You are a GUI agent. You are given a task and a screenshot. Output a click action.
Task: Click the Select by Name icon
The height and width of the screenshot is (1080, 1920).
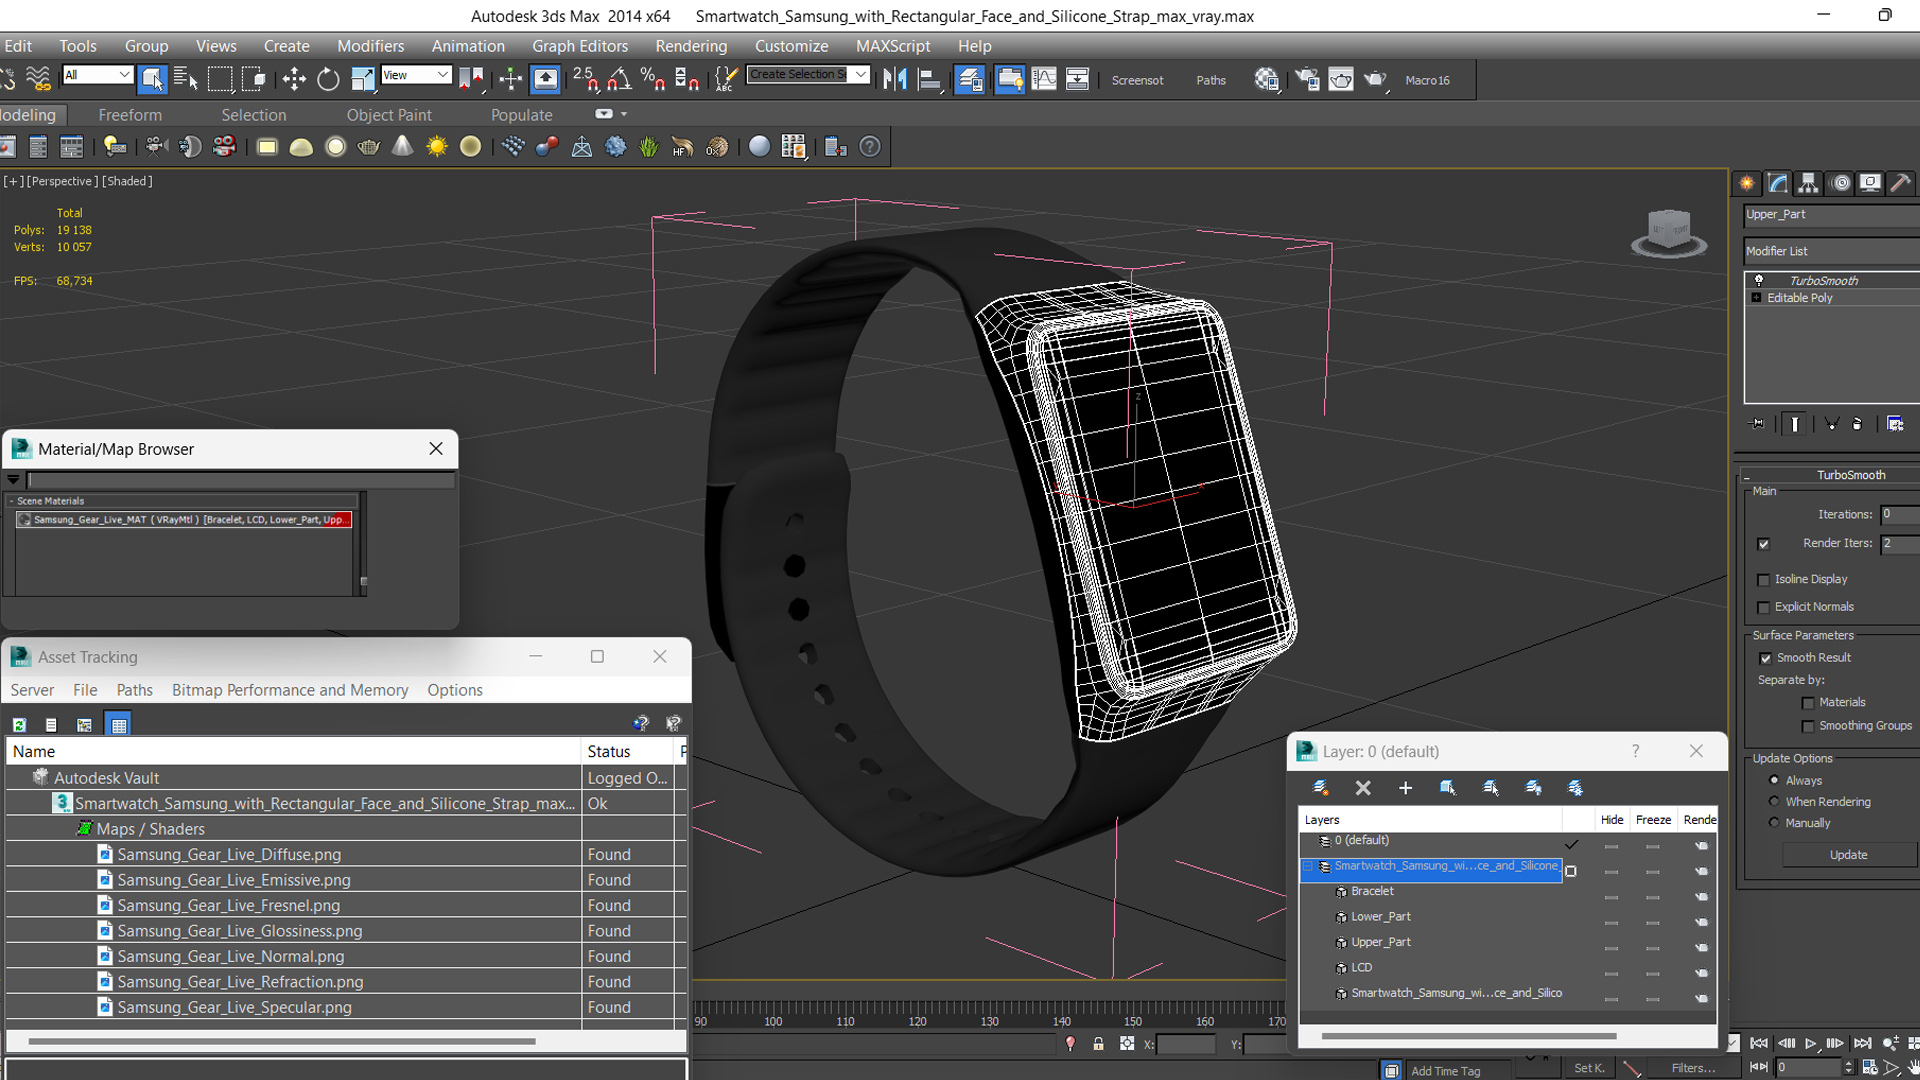coord(186,79)
